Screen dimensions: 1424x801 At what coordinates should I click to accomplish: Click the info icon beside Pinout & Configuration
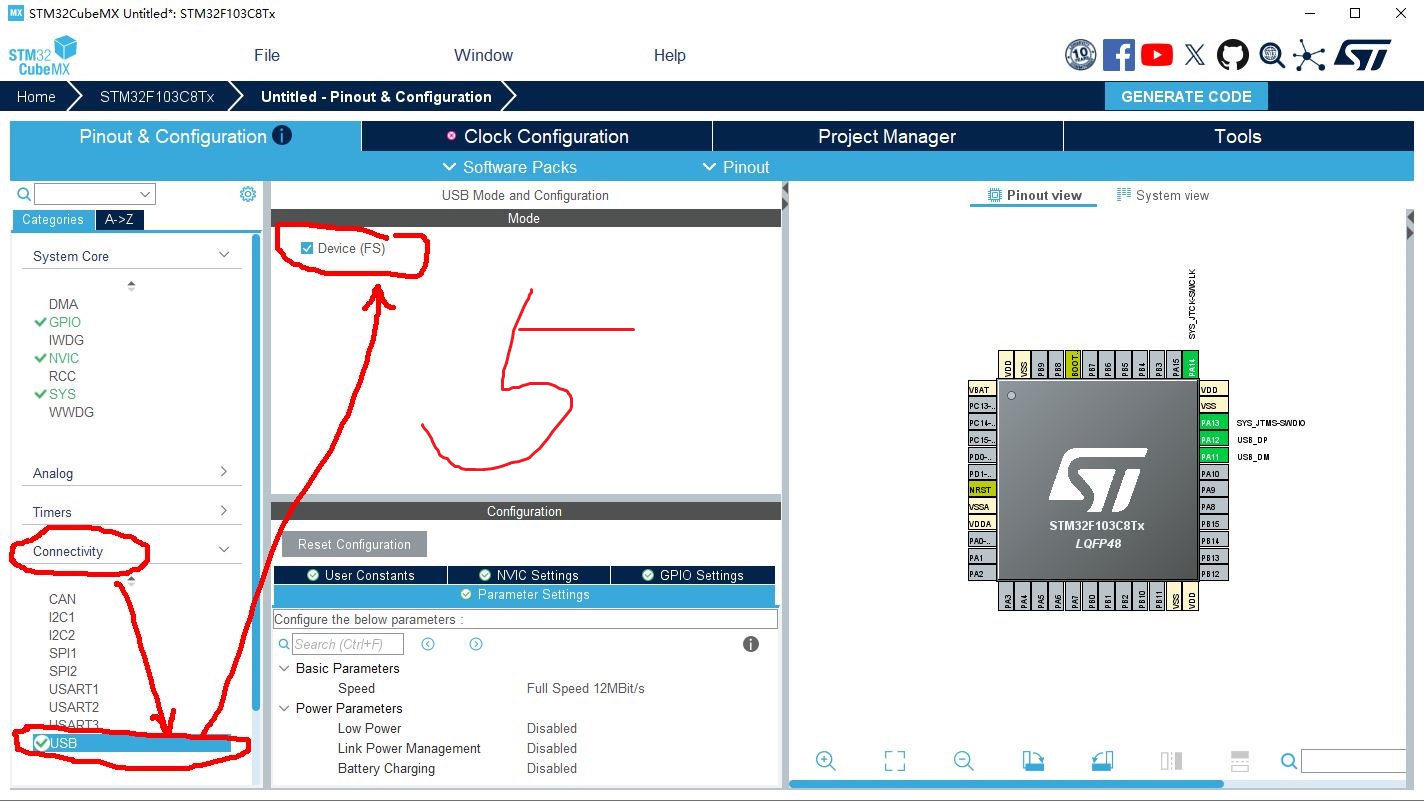pos(282,135)
